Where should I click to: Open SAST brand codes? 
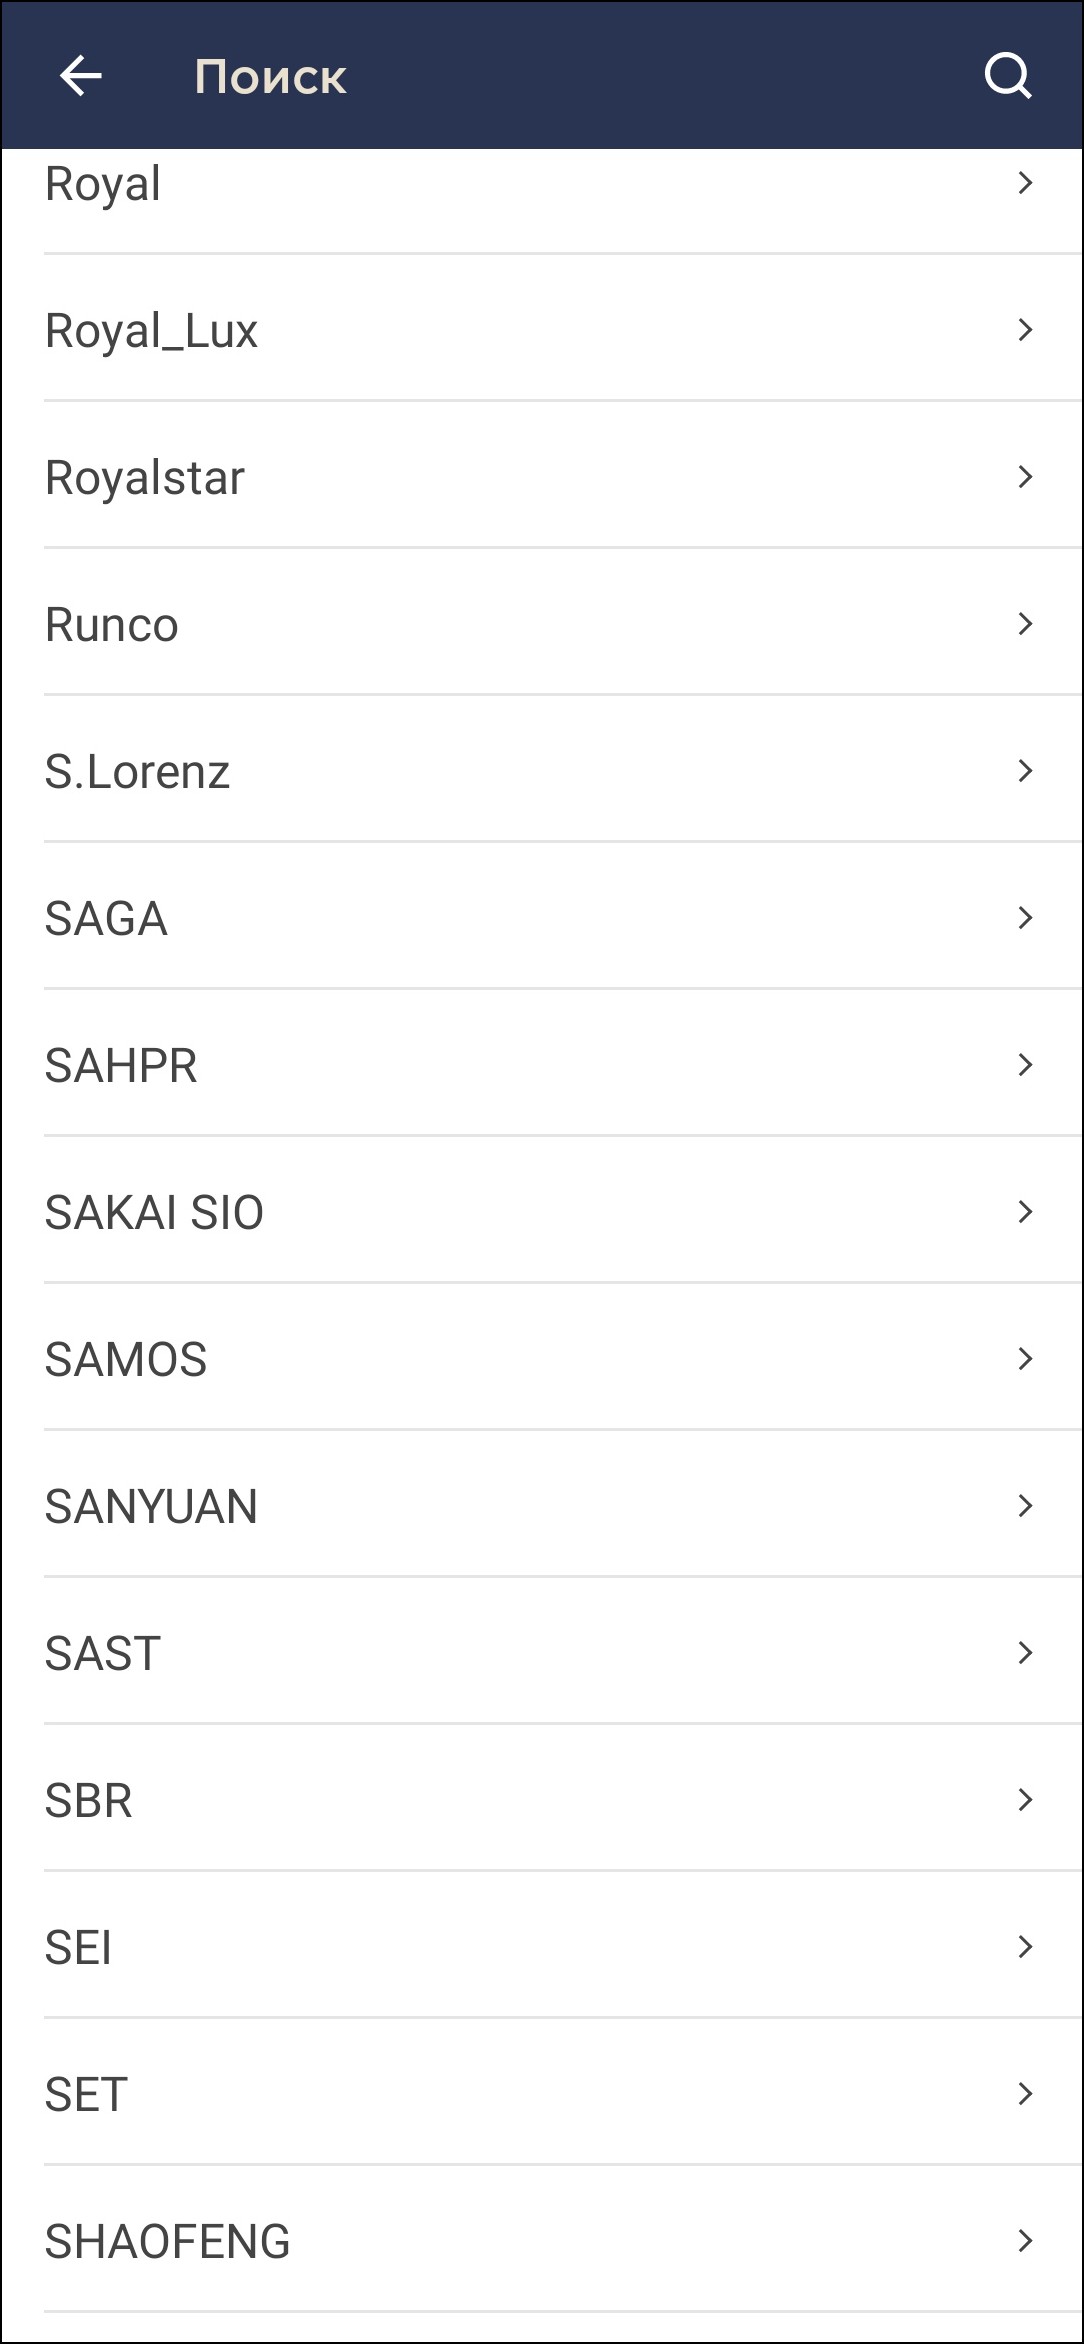tap(103, 1654)
